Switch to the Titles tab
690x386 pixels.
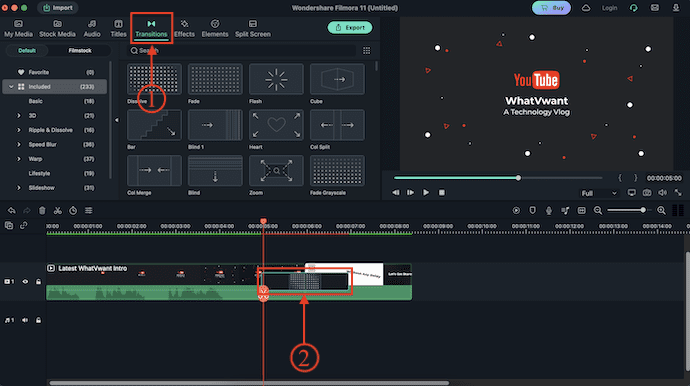click(118, 29)
